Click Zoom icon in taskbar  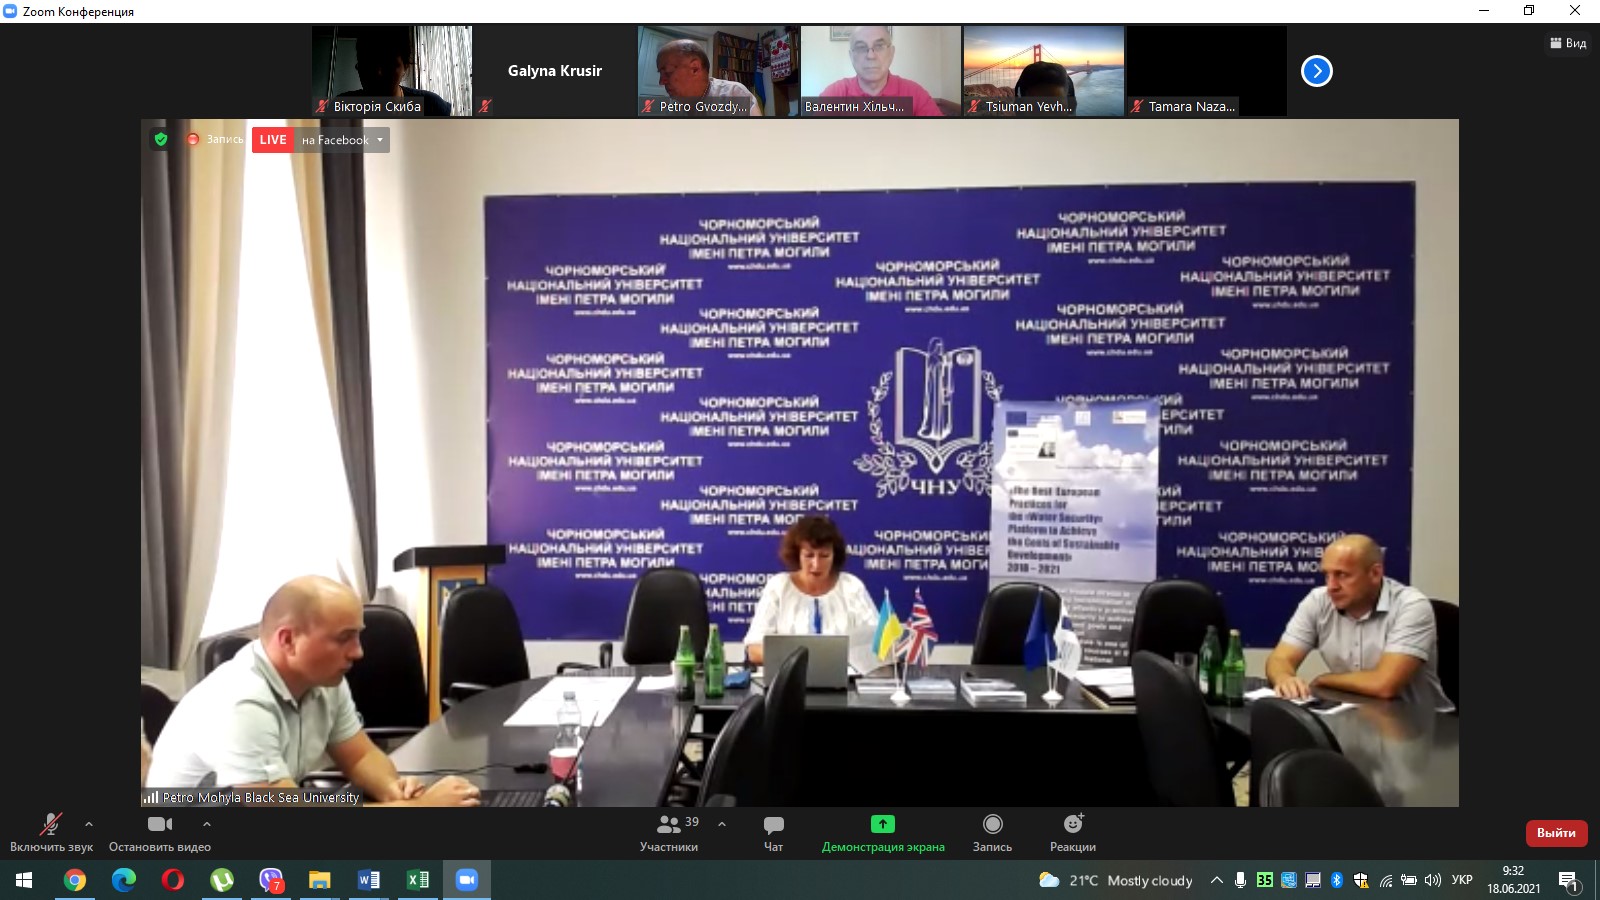[467, 880]
